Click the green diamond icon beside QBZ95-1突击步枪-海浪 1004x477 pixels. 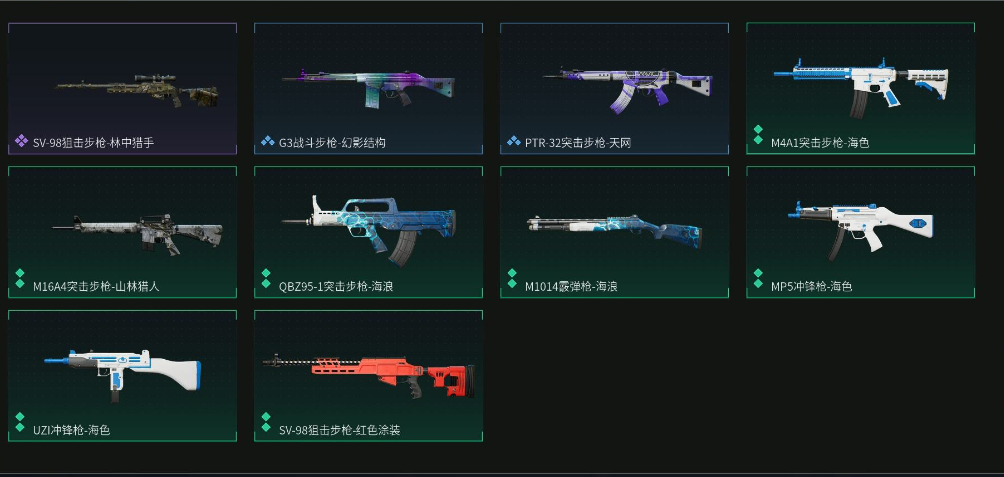click(x=266, y=278)
